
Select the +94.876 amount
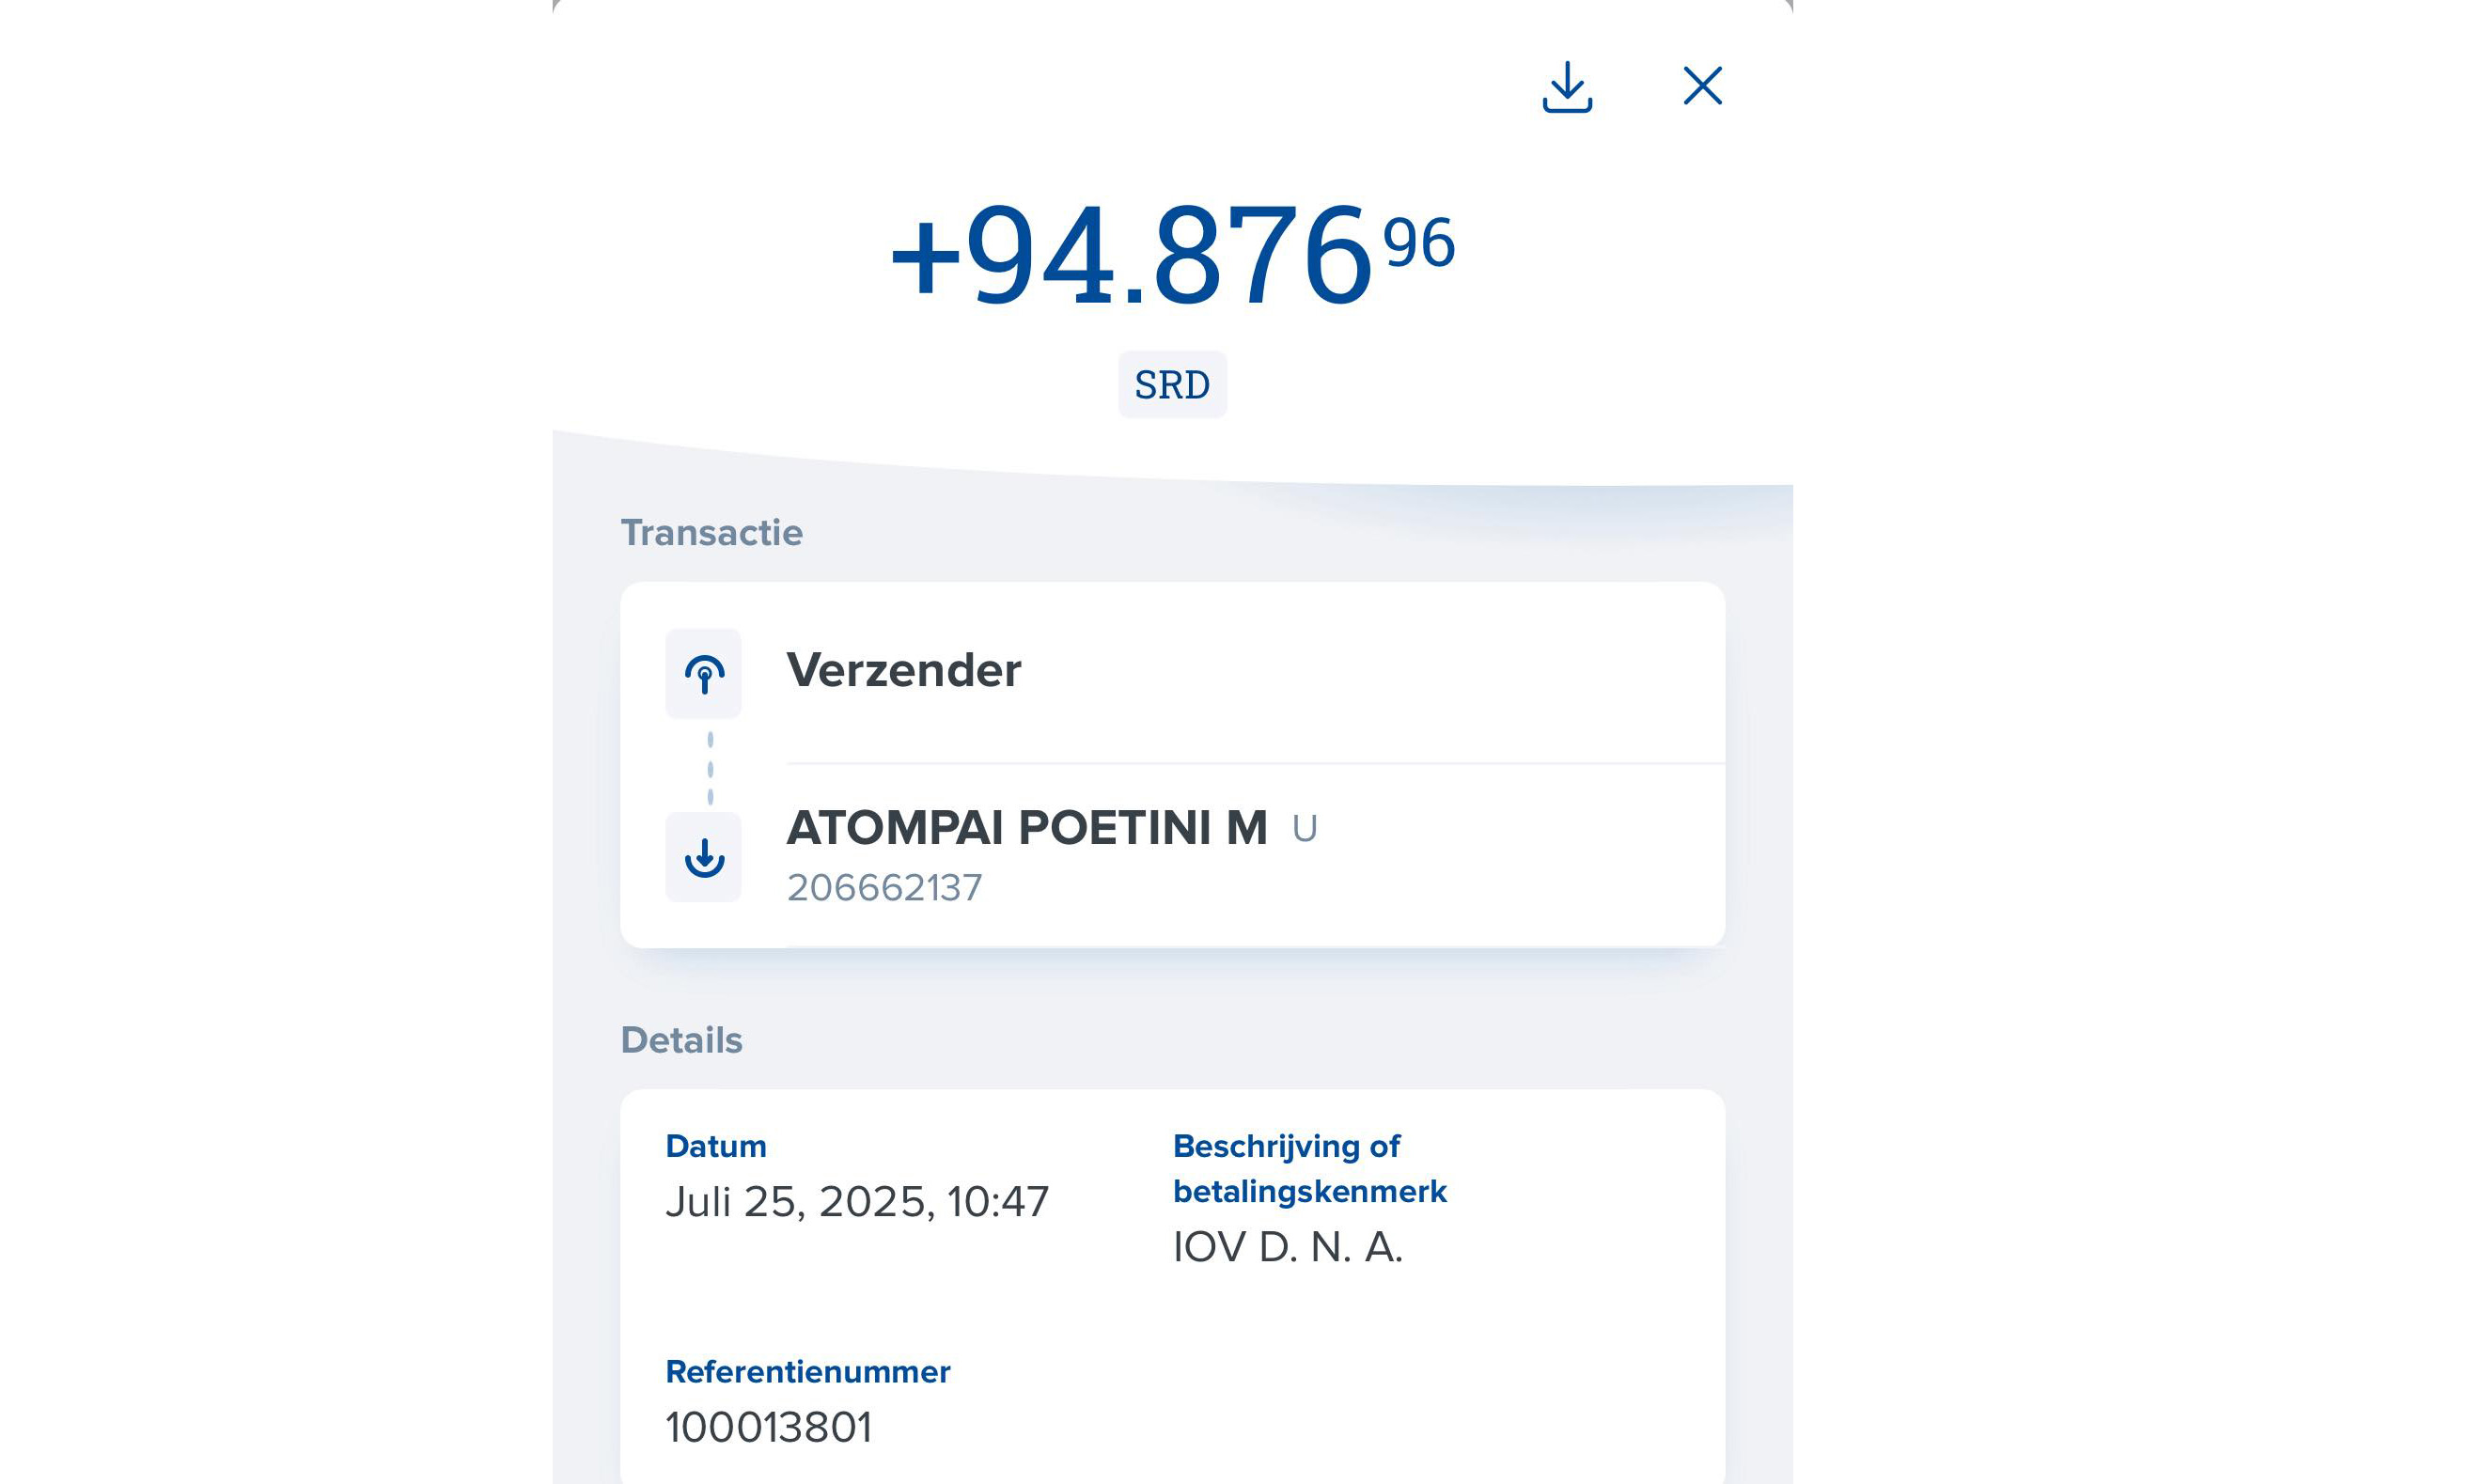click(1130, 255)
